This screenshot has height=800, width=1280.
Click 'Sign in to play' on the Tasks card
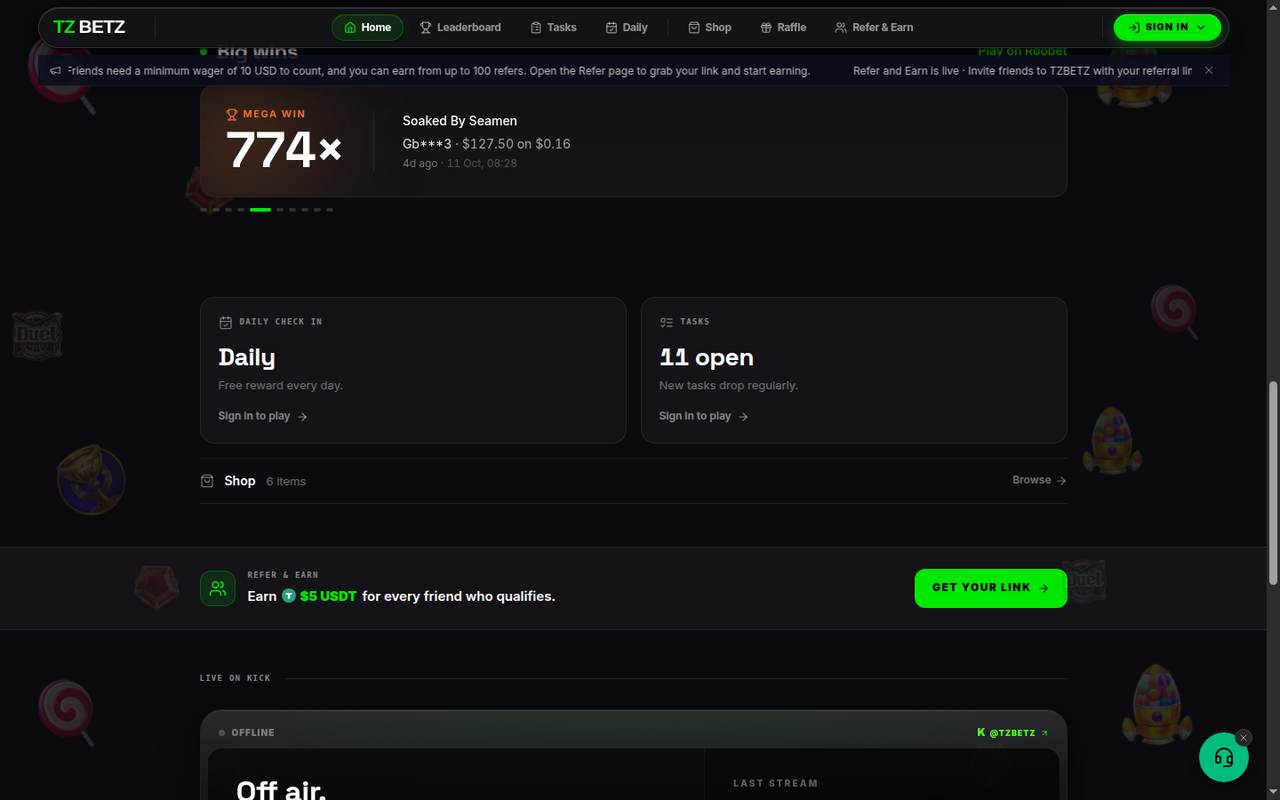click(x=704, y=416)
